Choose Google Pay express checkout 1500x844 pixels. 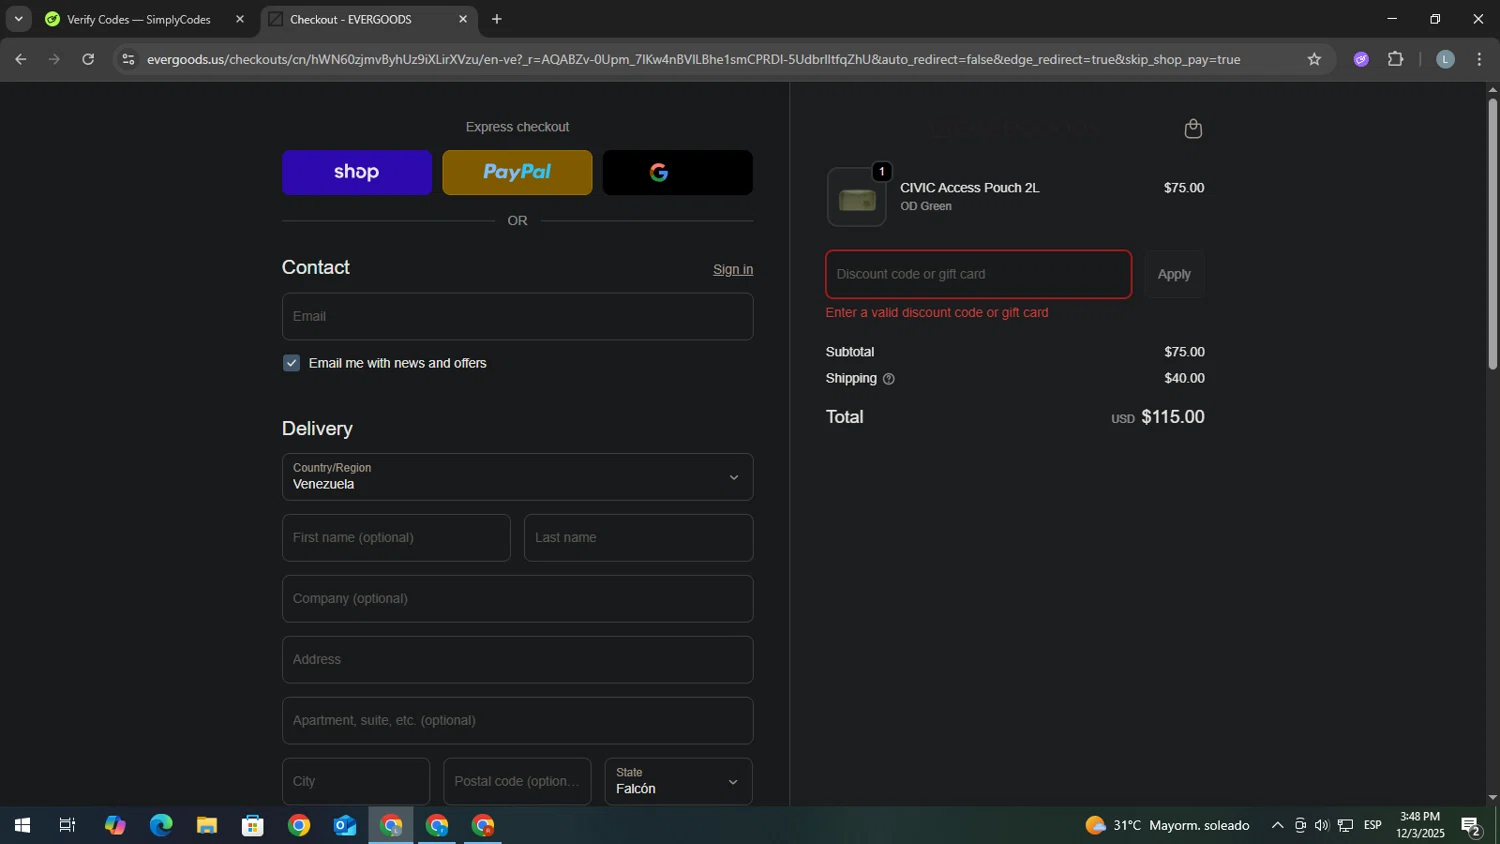677,172
